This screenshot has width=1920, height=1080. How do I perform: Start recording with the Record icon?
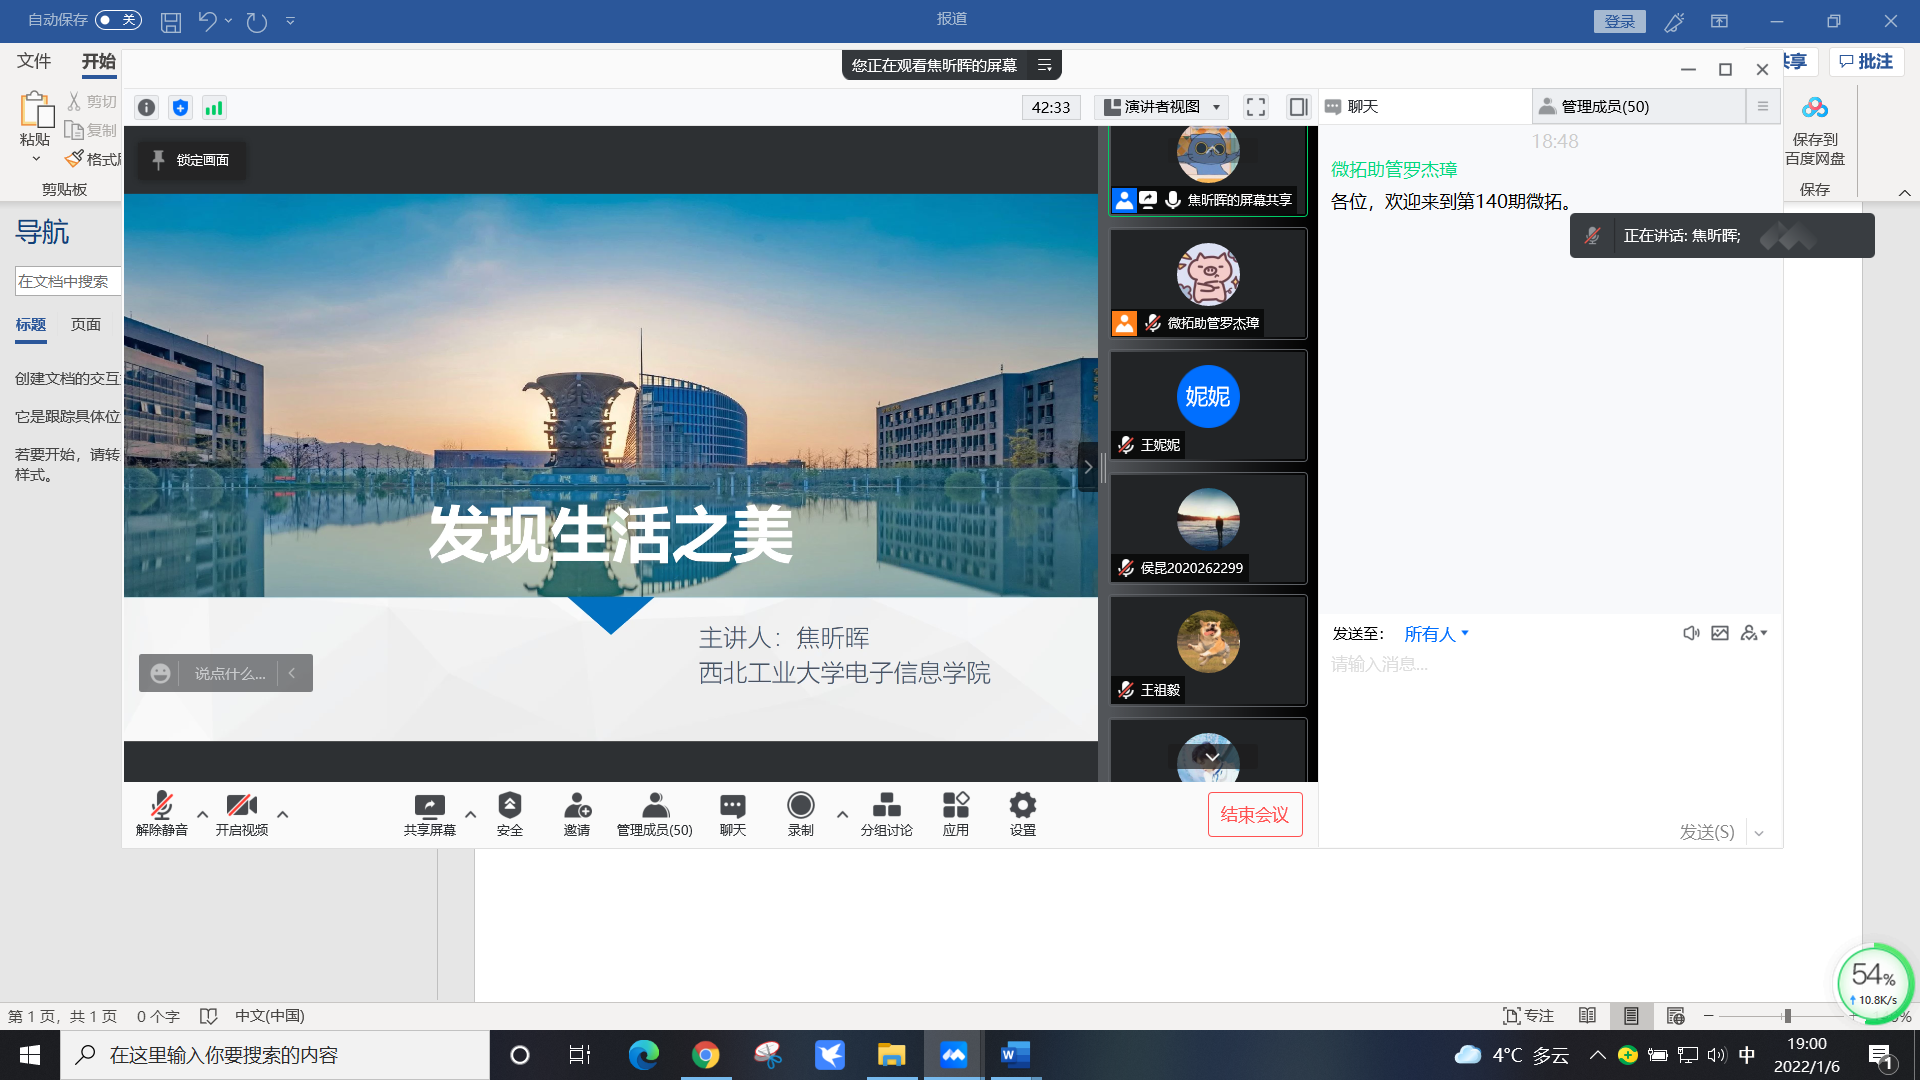[800, 806]
